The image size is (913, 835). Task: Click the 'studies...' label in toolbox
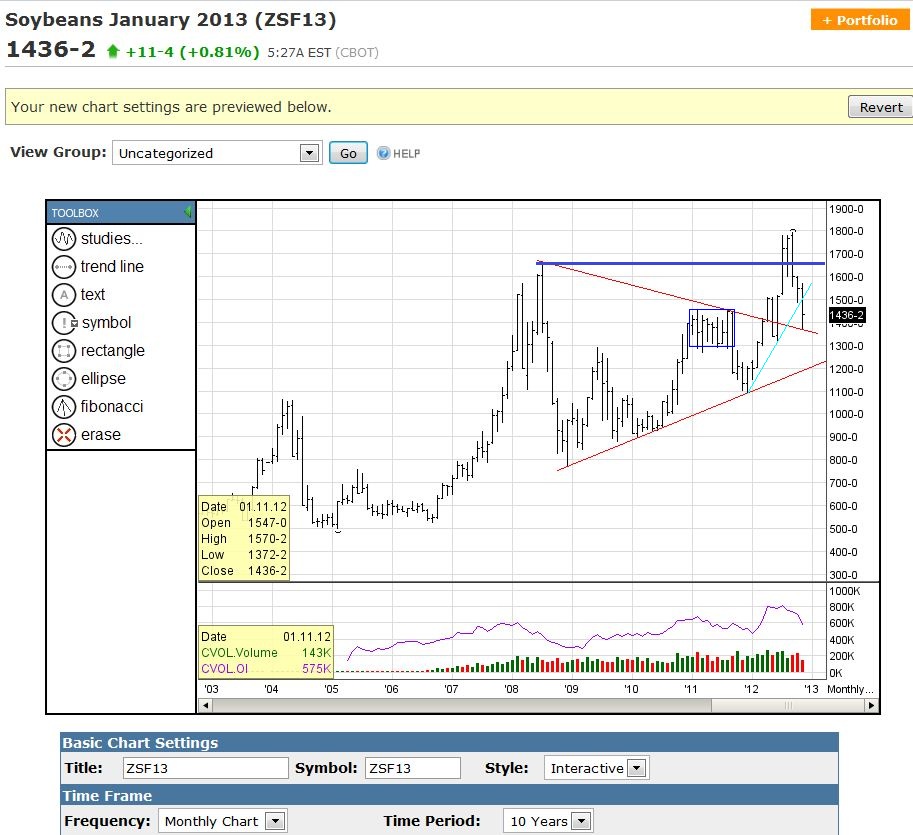tap(111, 239)
